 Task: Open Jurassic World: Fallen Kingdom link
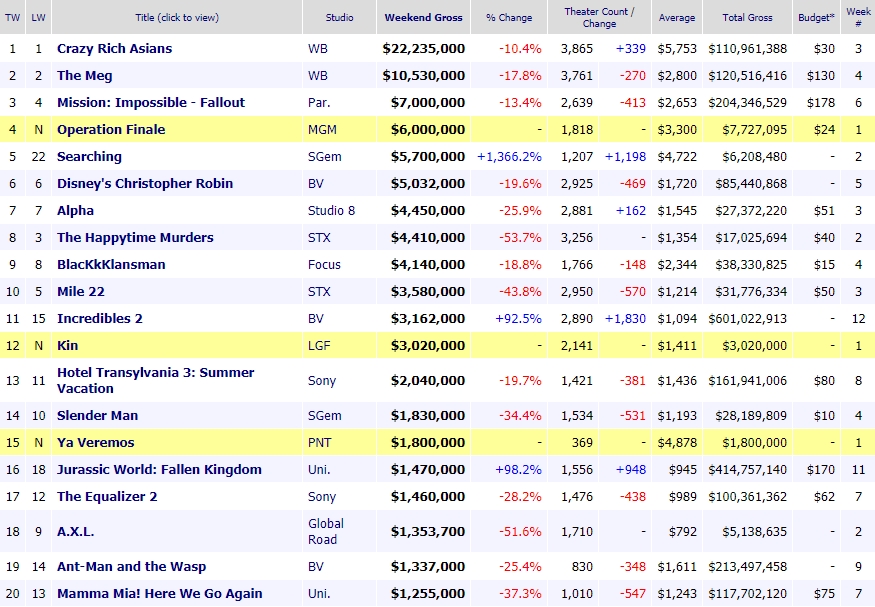[159, 470]
